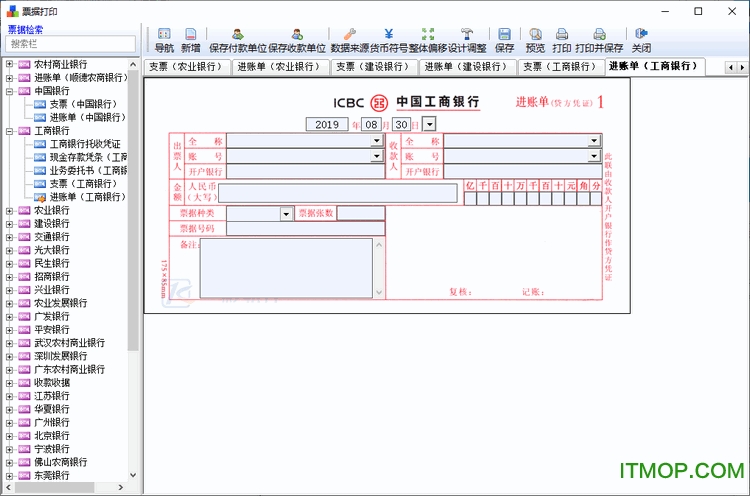Viewport: 750px width, 496px height.
Task: Open the 出票人 账号 dropdown
Action: point(377,156)
